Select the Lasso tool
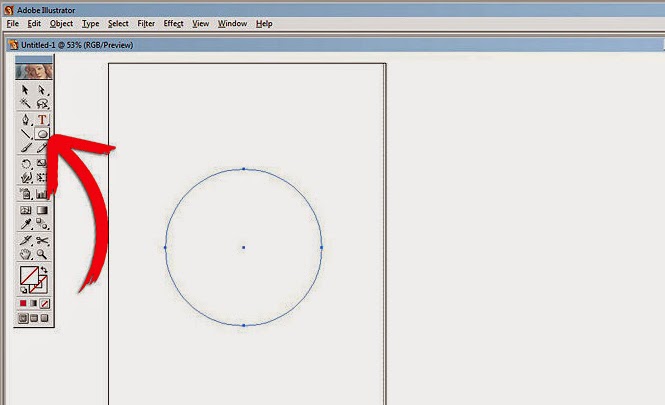Viewport: 665px width, 405px height. click(42, 103)
